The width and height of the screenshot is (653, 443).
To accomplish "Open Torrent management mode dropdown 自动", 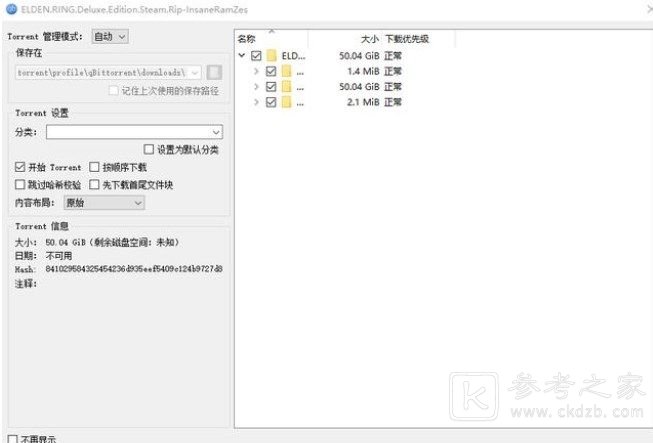I will point(110,37).
